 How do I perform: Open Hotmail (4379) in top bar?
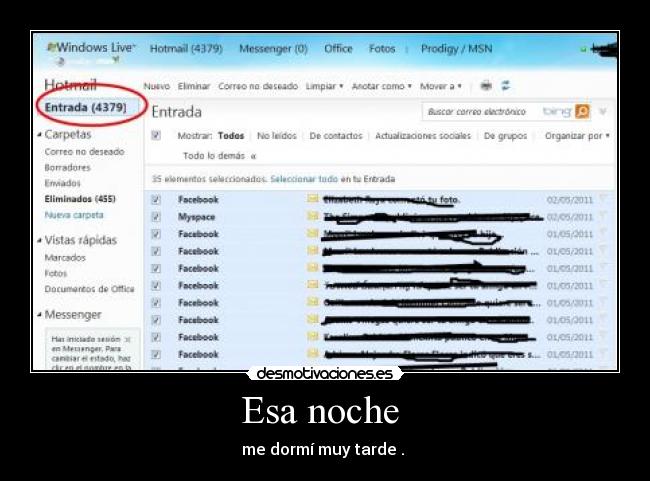pyautogui.click(x=186, y=49)
